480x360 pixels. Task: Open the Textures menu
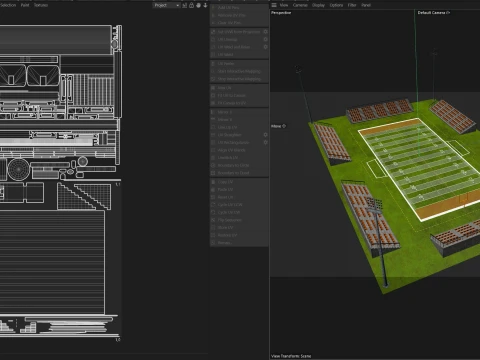(x=41, y=5)
